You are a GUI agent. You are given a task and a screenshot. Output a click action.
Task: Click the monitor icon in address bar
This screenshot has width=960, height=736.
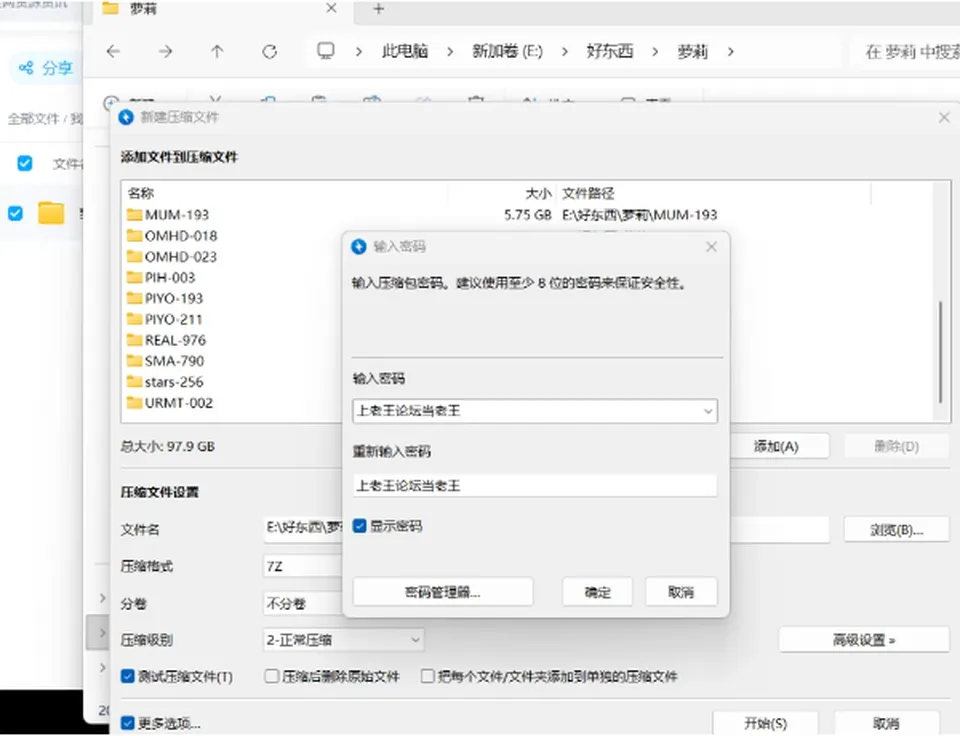[326, 51]
